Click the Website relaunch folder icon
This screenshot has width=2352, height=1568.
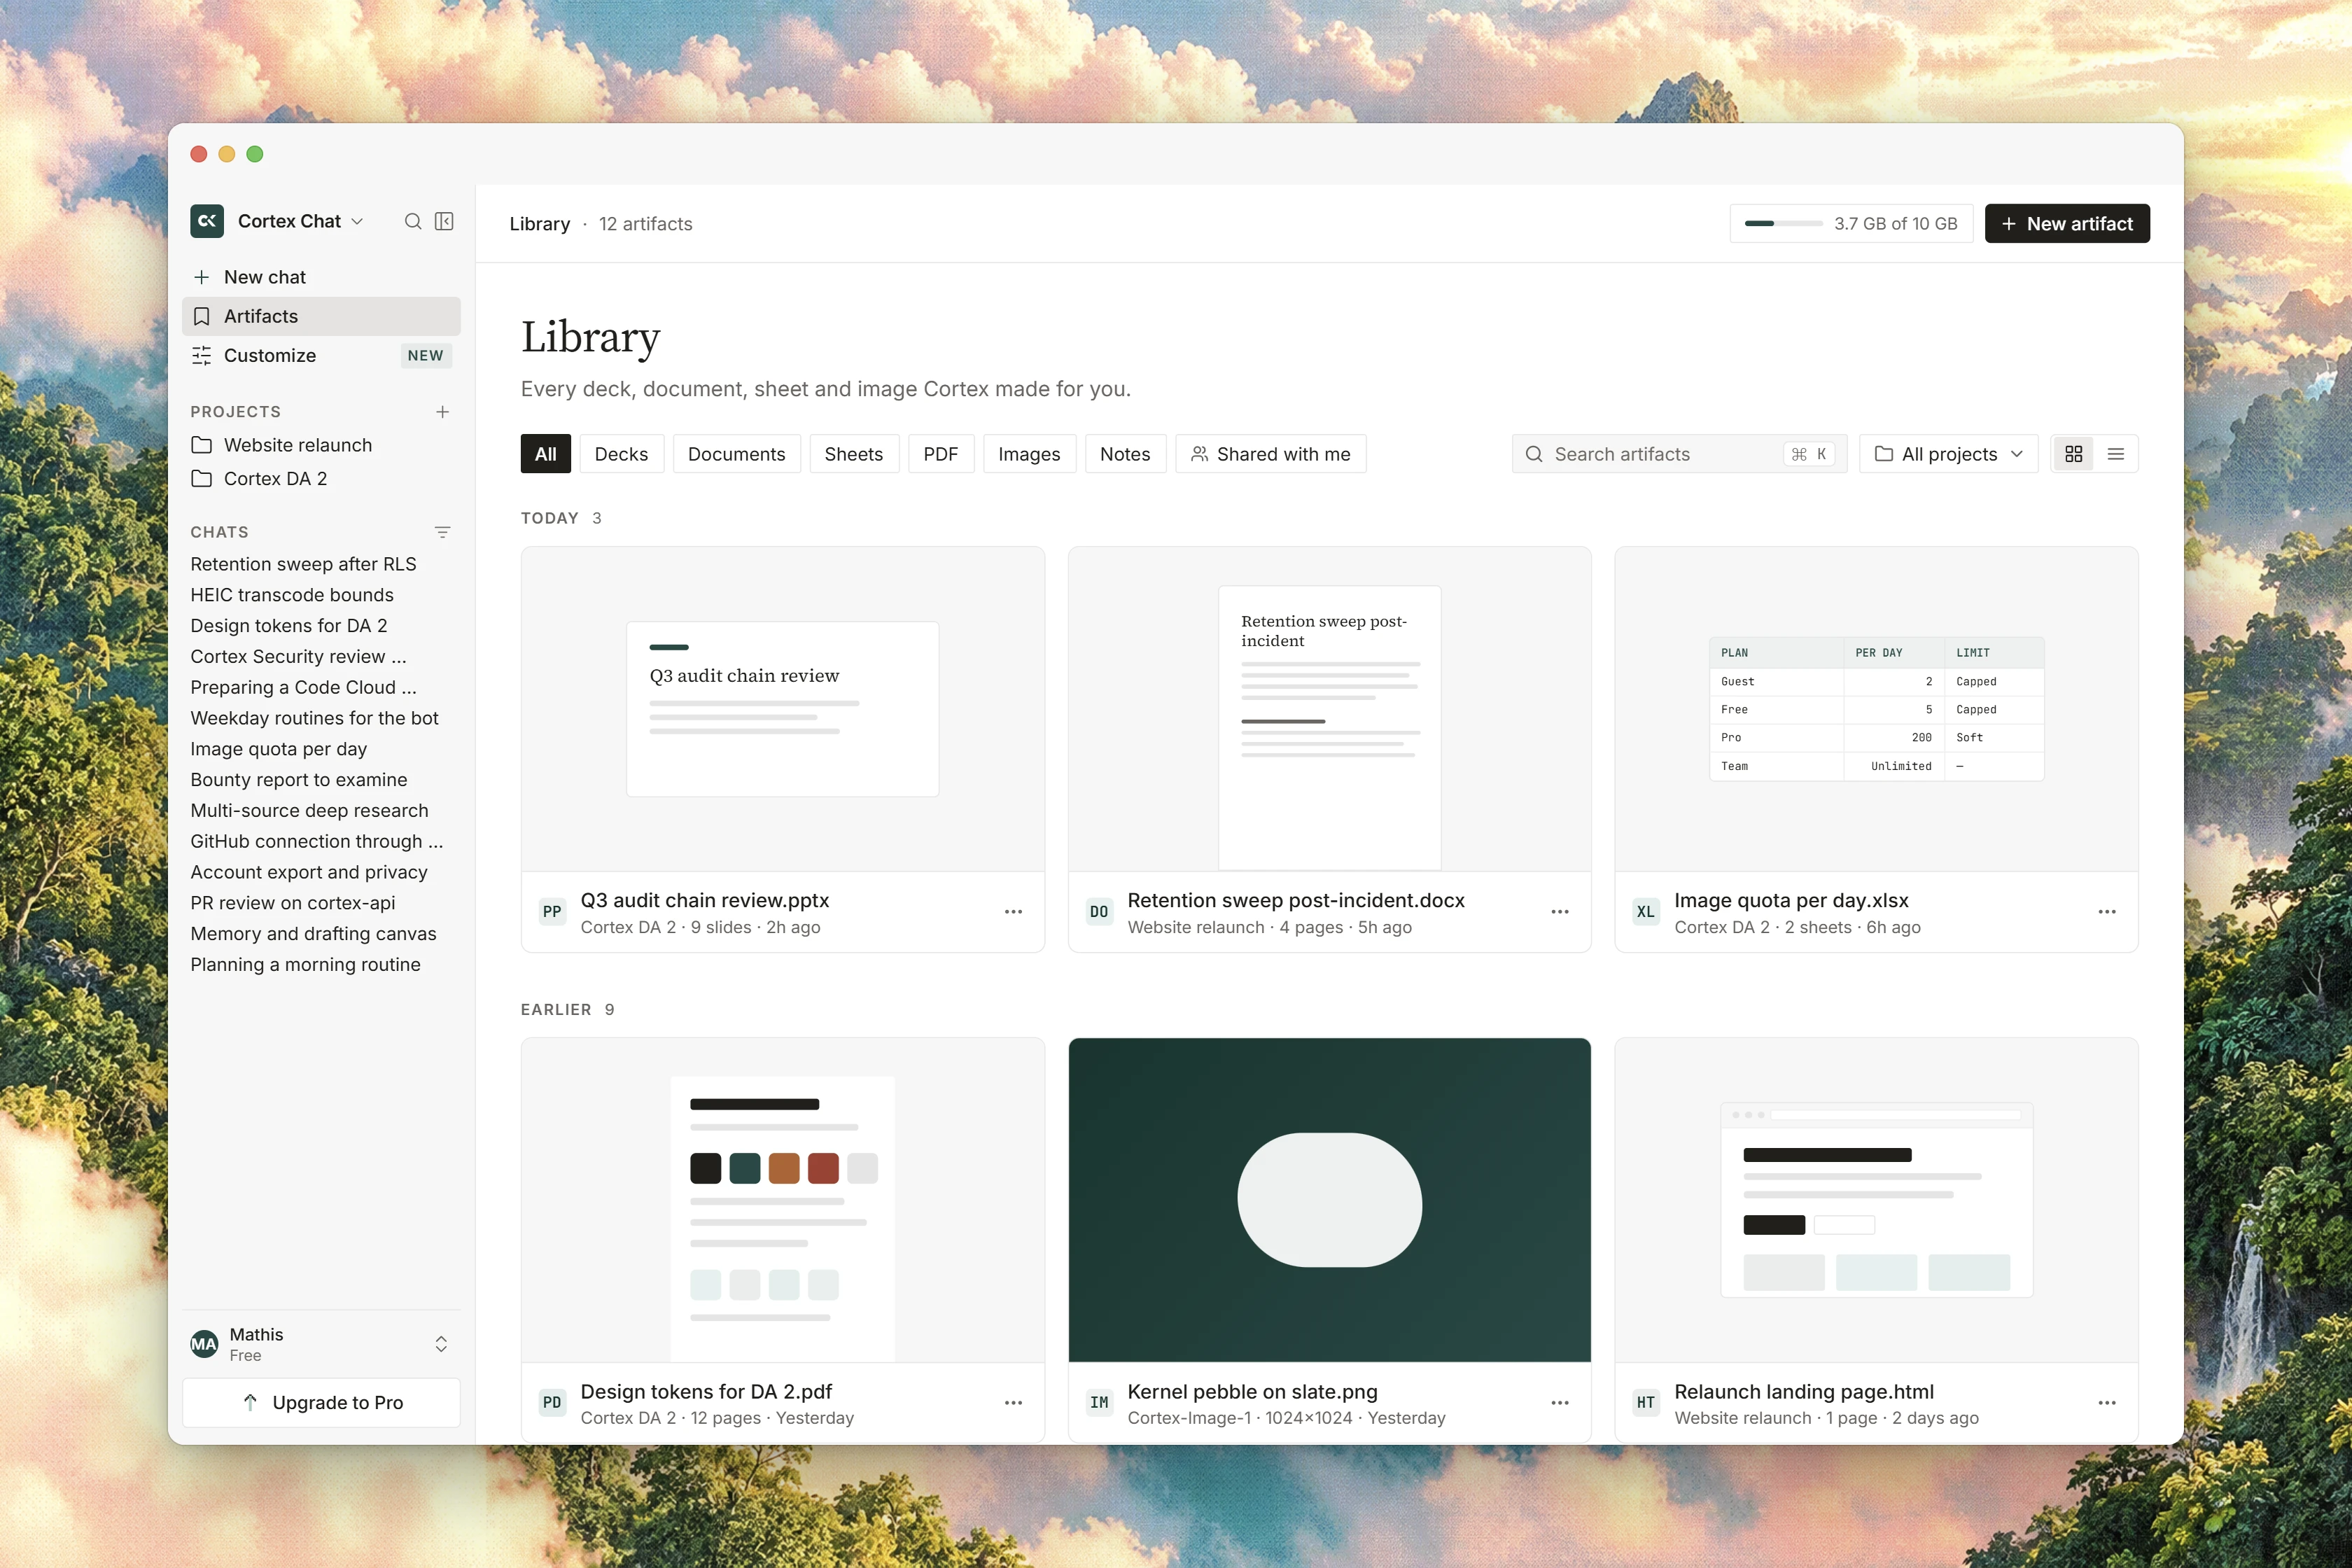click(x=201, y=445)
